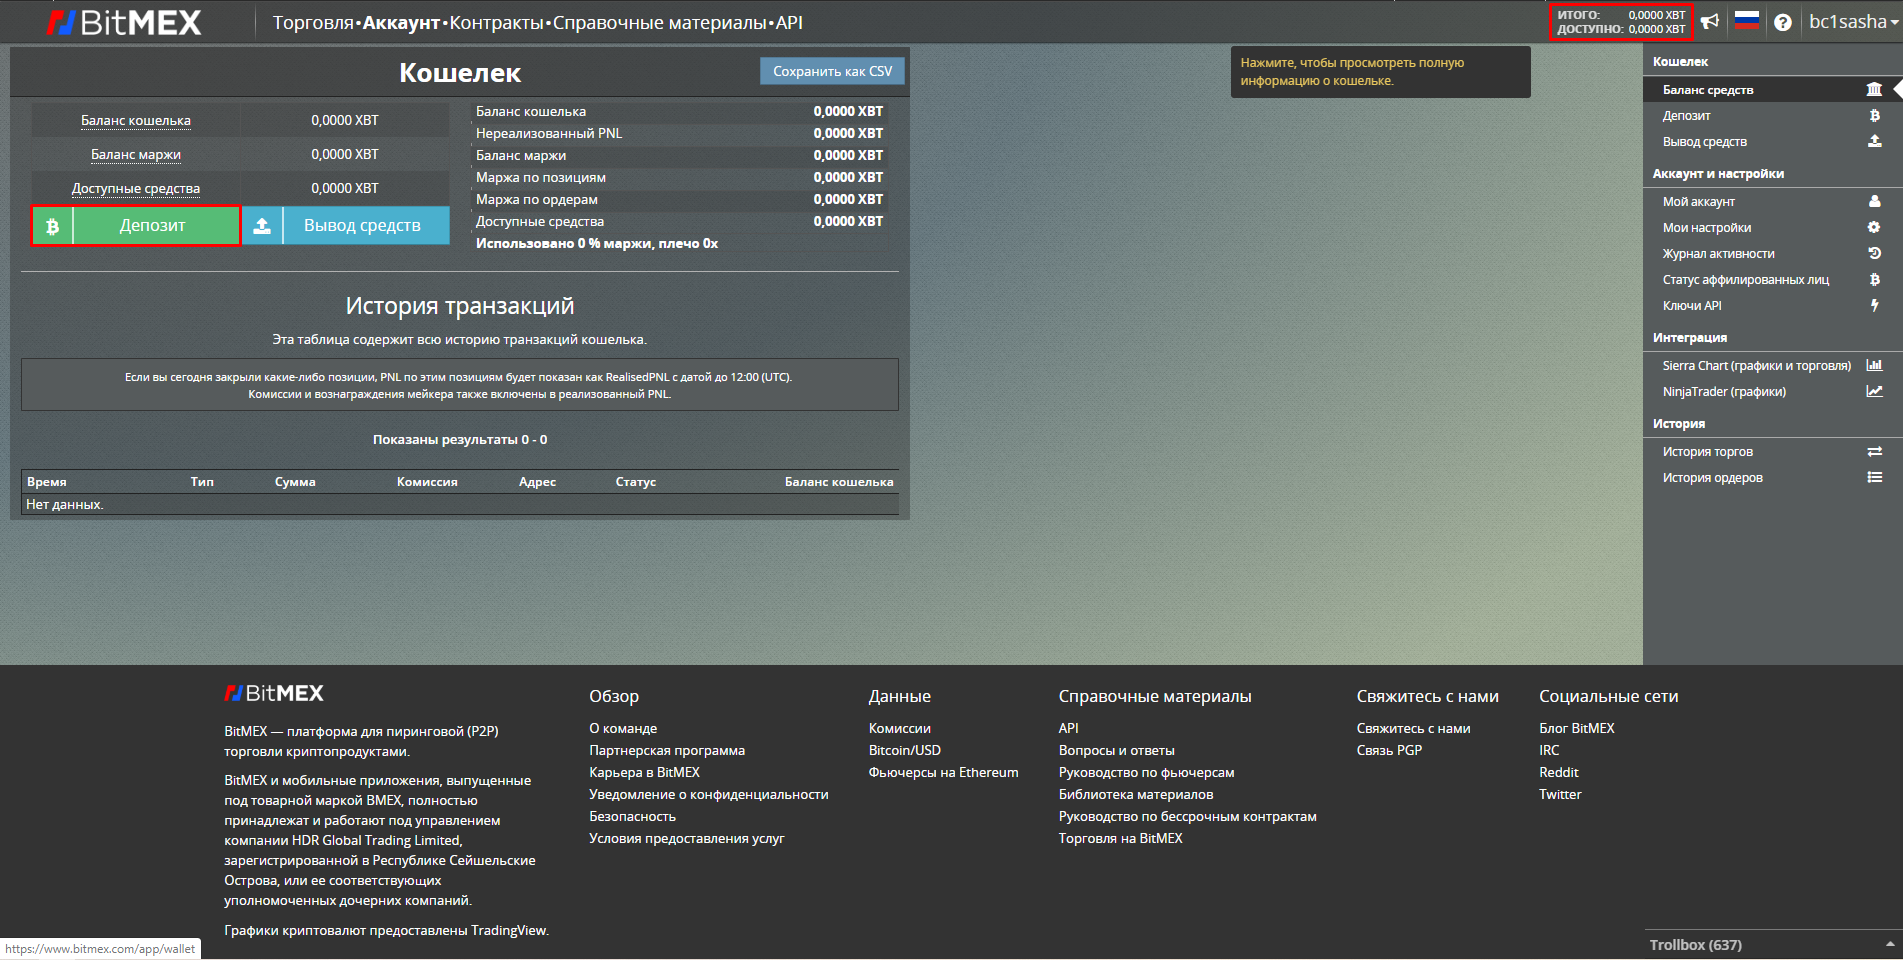Screen dimensions: 1903x960
Task: Open Партнерская программа footer link
Action: click(x=667, y=750)
